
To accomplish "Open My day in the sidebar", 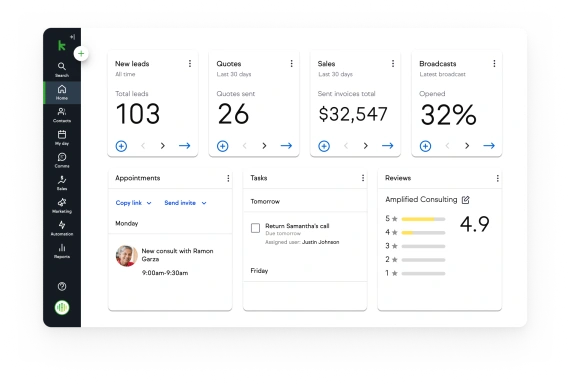I will coord(62,138).
